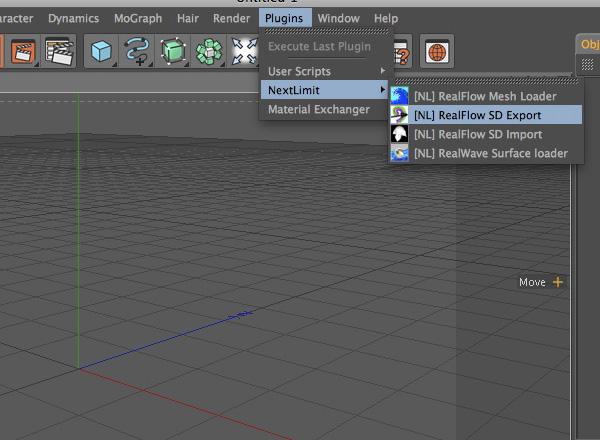Click the Objects panel grip handle icon
This screenshot has width=600, height=440.
(x=587, y=64)
